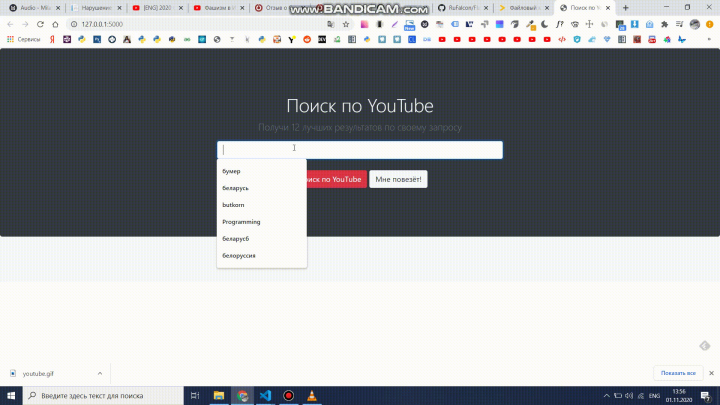Expand hidden bookmarks overflow chevron
The height and width of the screenshot is (405, 720).
tap(709, 39)
